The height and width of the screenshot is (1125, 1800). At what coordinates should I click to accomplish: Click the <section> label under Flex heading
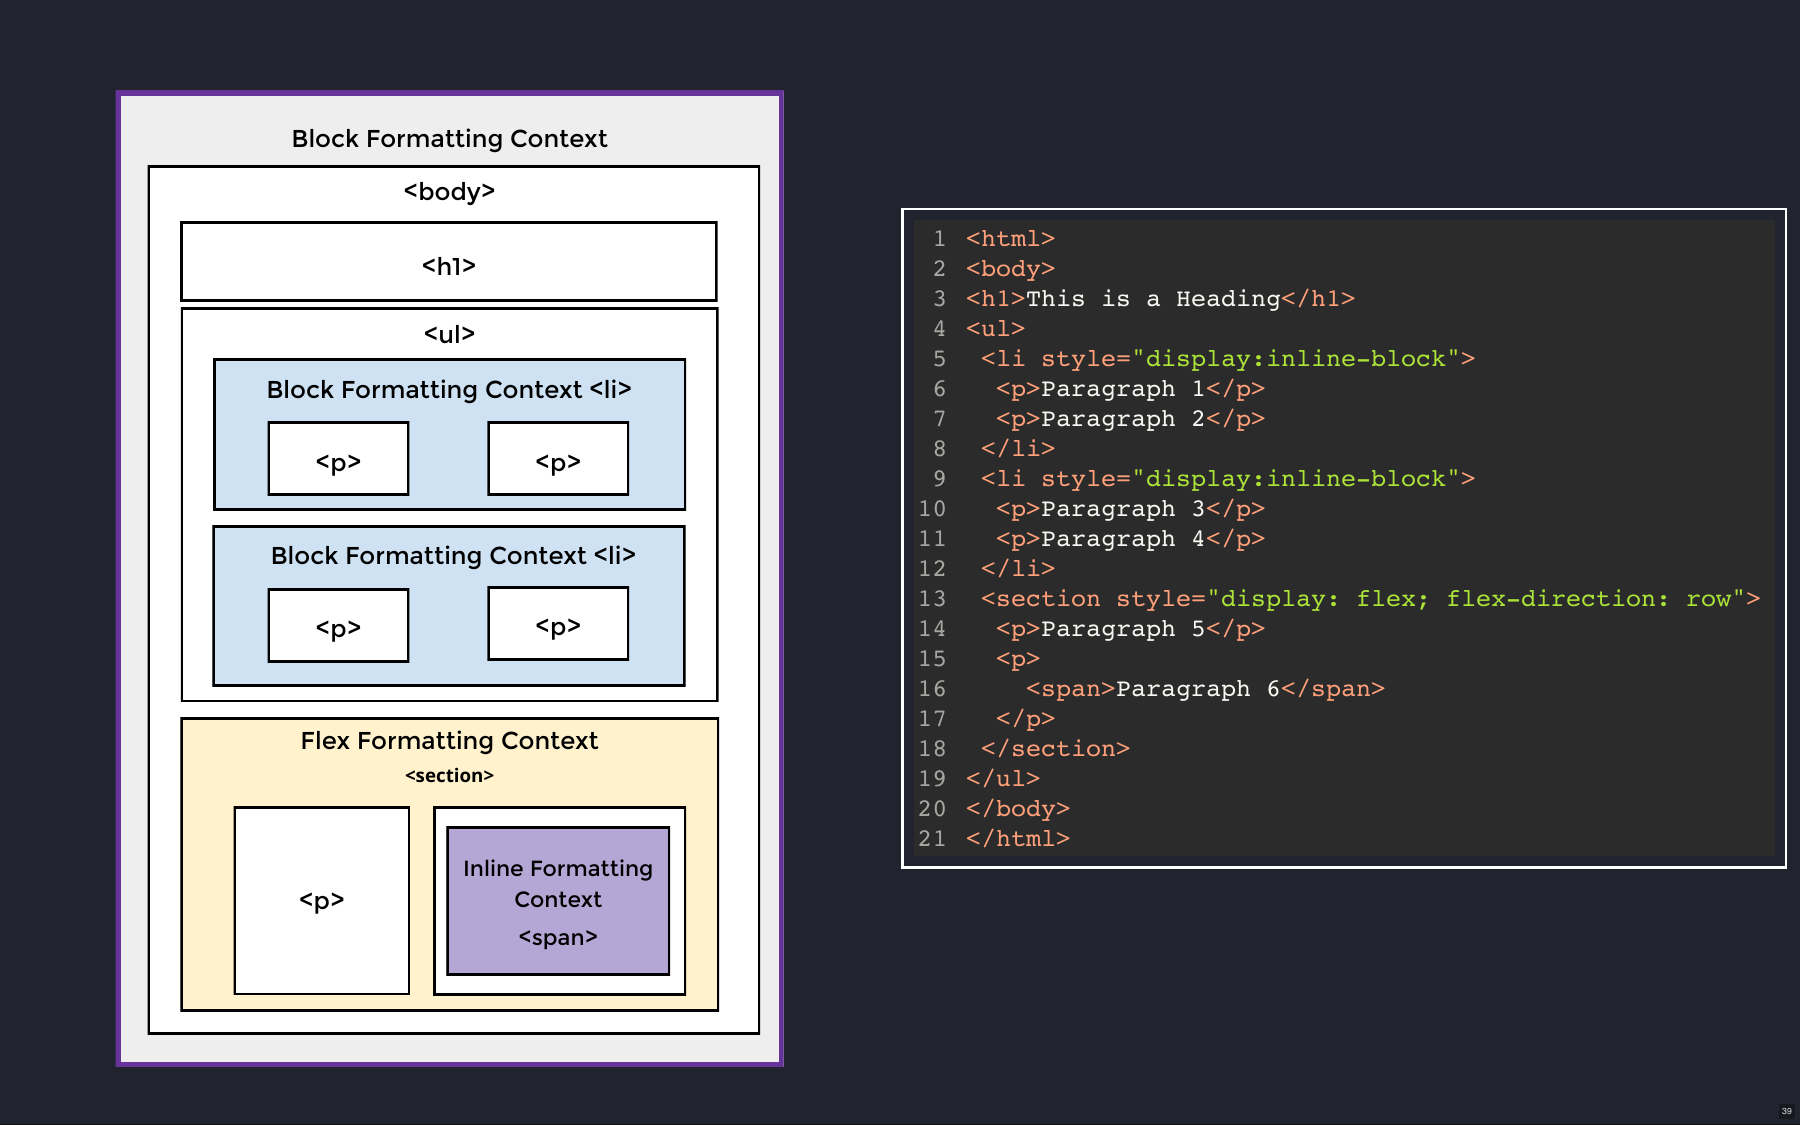[x=449, y=775]
